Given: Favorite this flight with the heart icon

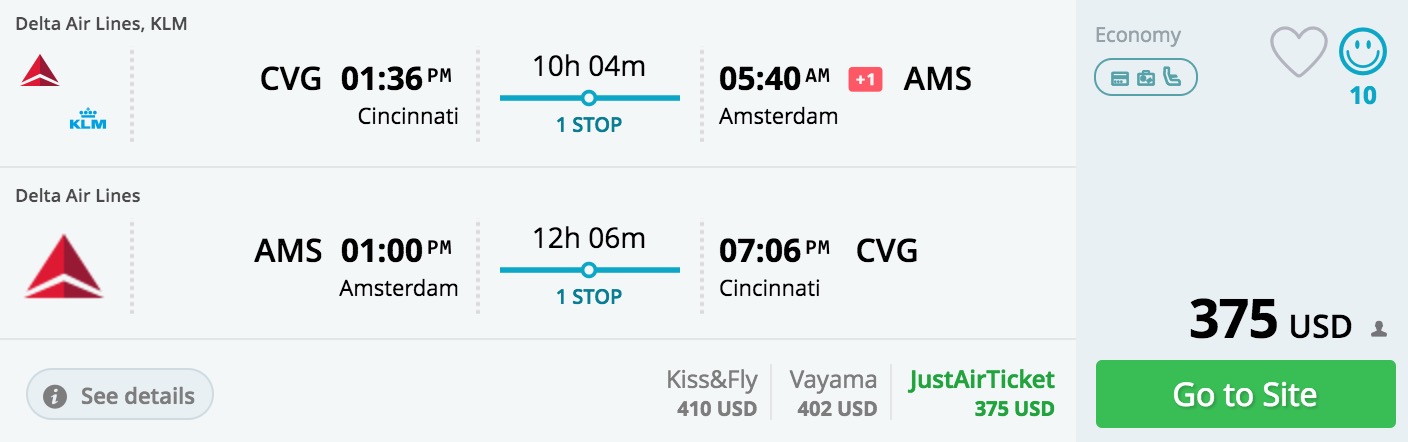Looking at the screenshot, I should 1298,52.
